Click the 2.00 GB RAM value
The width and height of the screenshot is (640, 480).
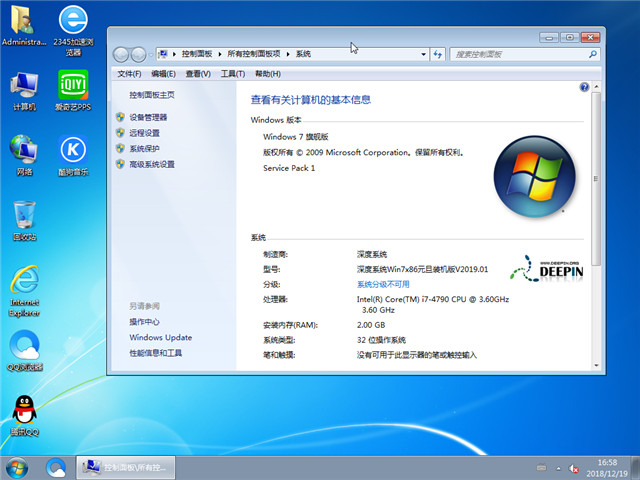(371, 325)
